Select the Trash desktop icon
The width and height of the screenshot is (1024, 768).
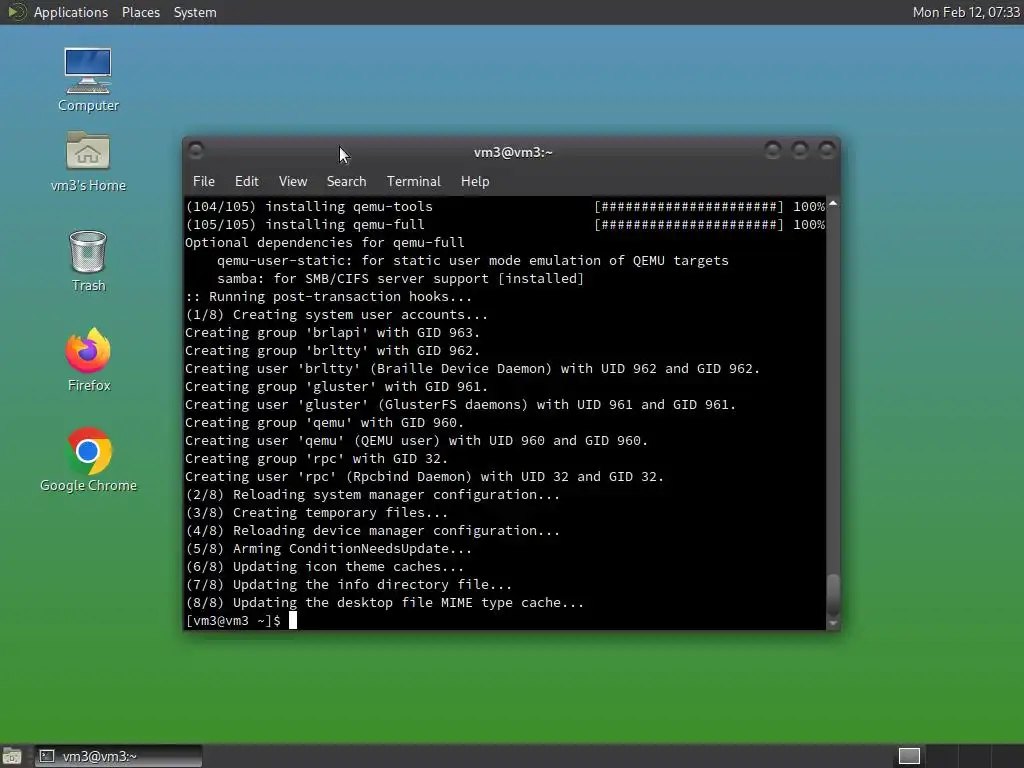coord(88,261)
